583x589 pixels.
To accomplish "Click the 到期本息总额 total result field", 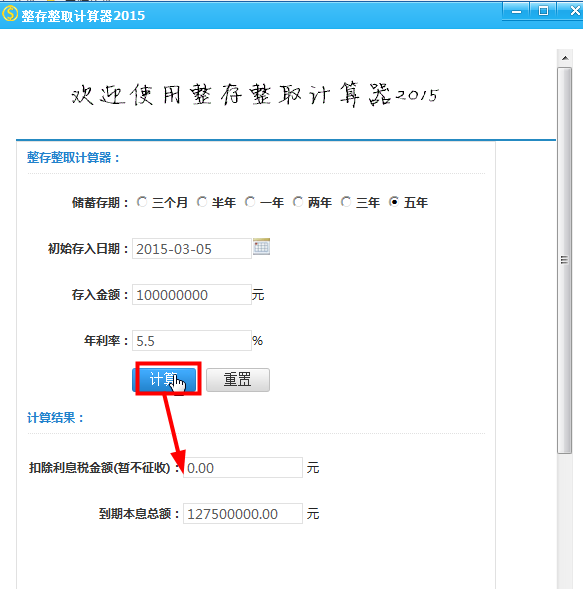I will [x=243, y=513].
